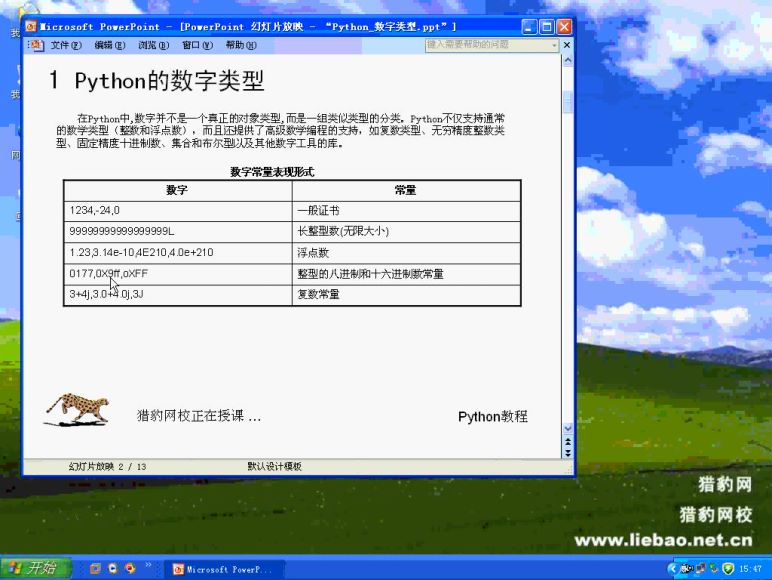The image size is (772, 580).
Task: Click the cell '1234,-24,0'
Action: pos(178,211)
